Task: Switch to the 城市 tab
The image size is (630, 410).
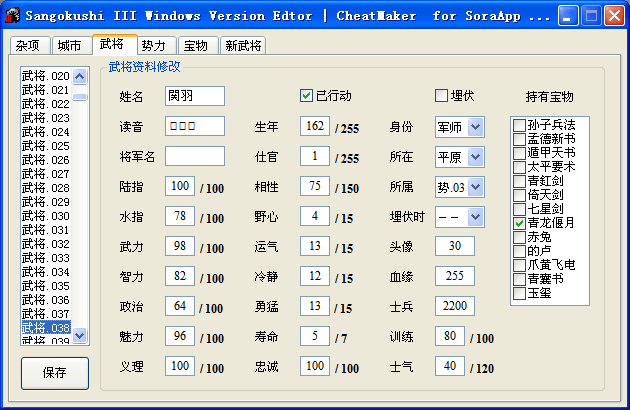Action: click(x=69, y=46)
